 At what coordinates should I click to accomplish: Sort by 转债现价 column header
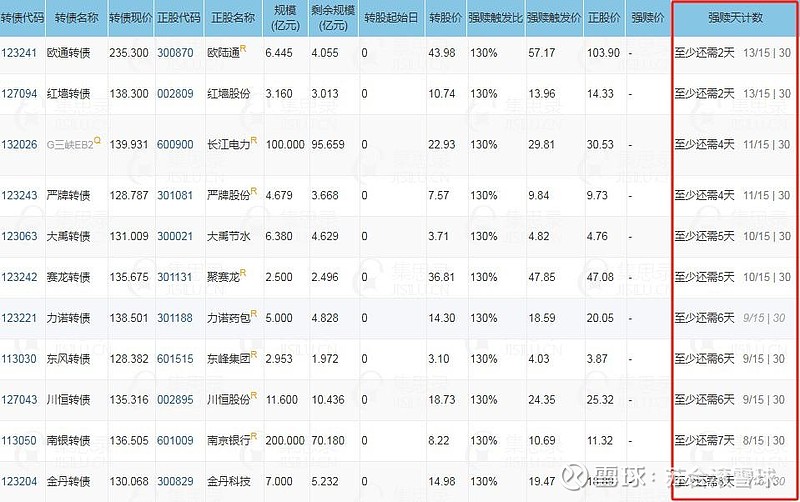pyautogui.click(x=131, y=18)
